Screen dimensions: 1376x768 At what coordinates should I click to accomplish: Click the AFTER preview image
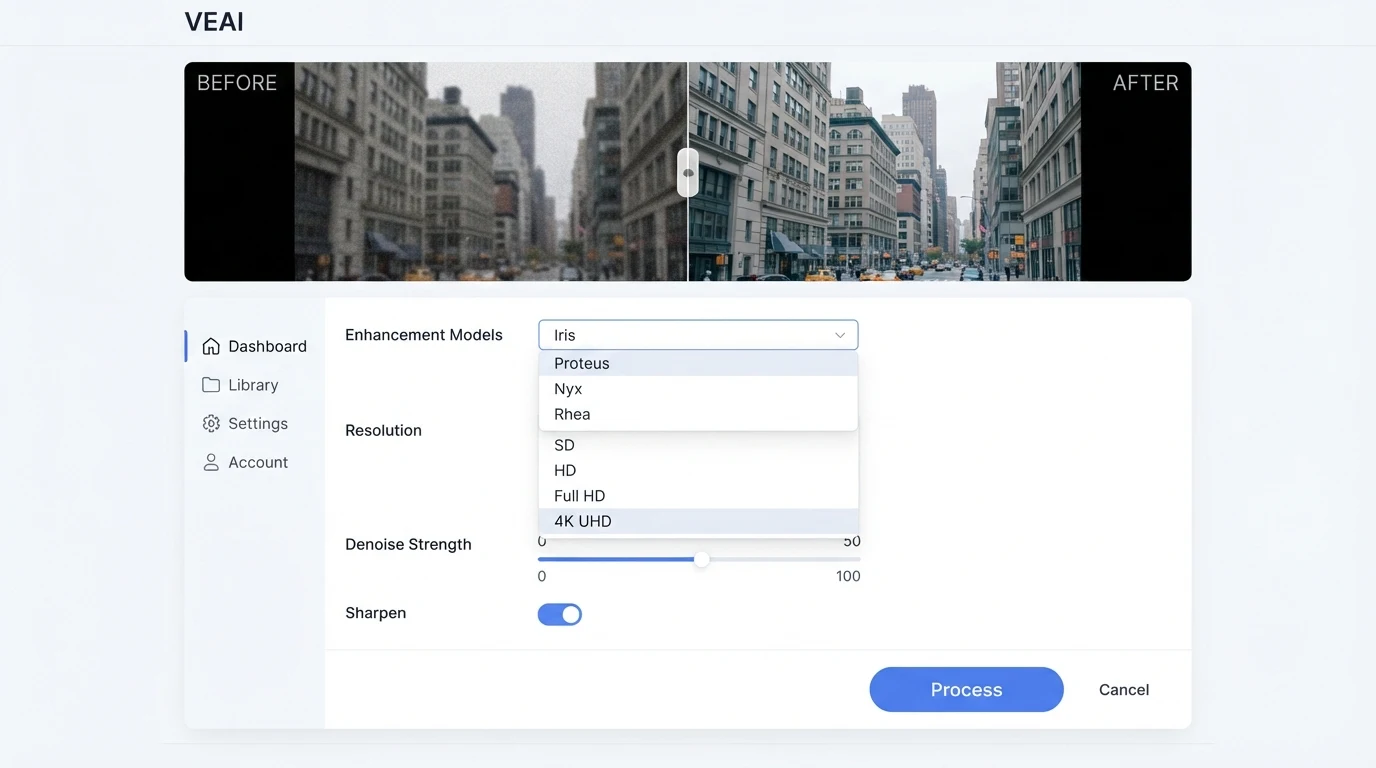(x=885, y=171)
